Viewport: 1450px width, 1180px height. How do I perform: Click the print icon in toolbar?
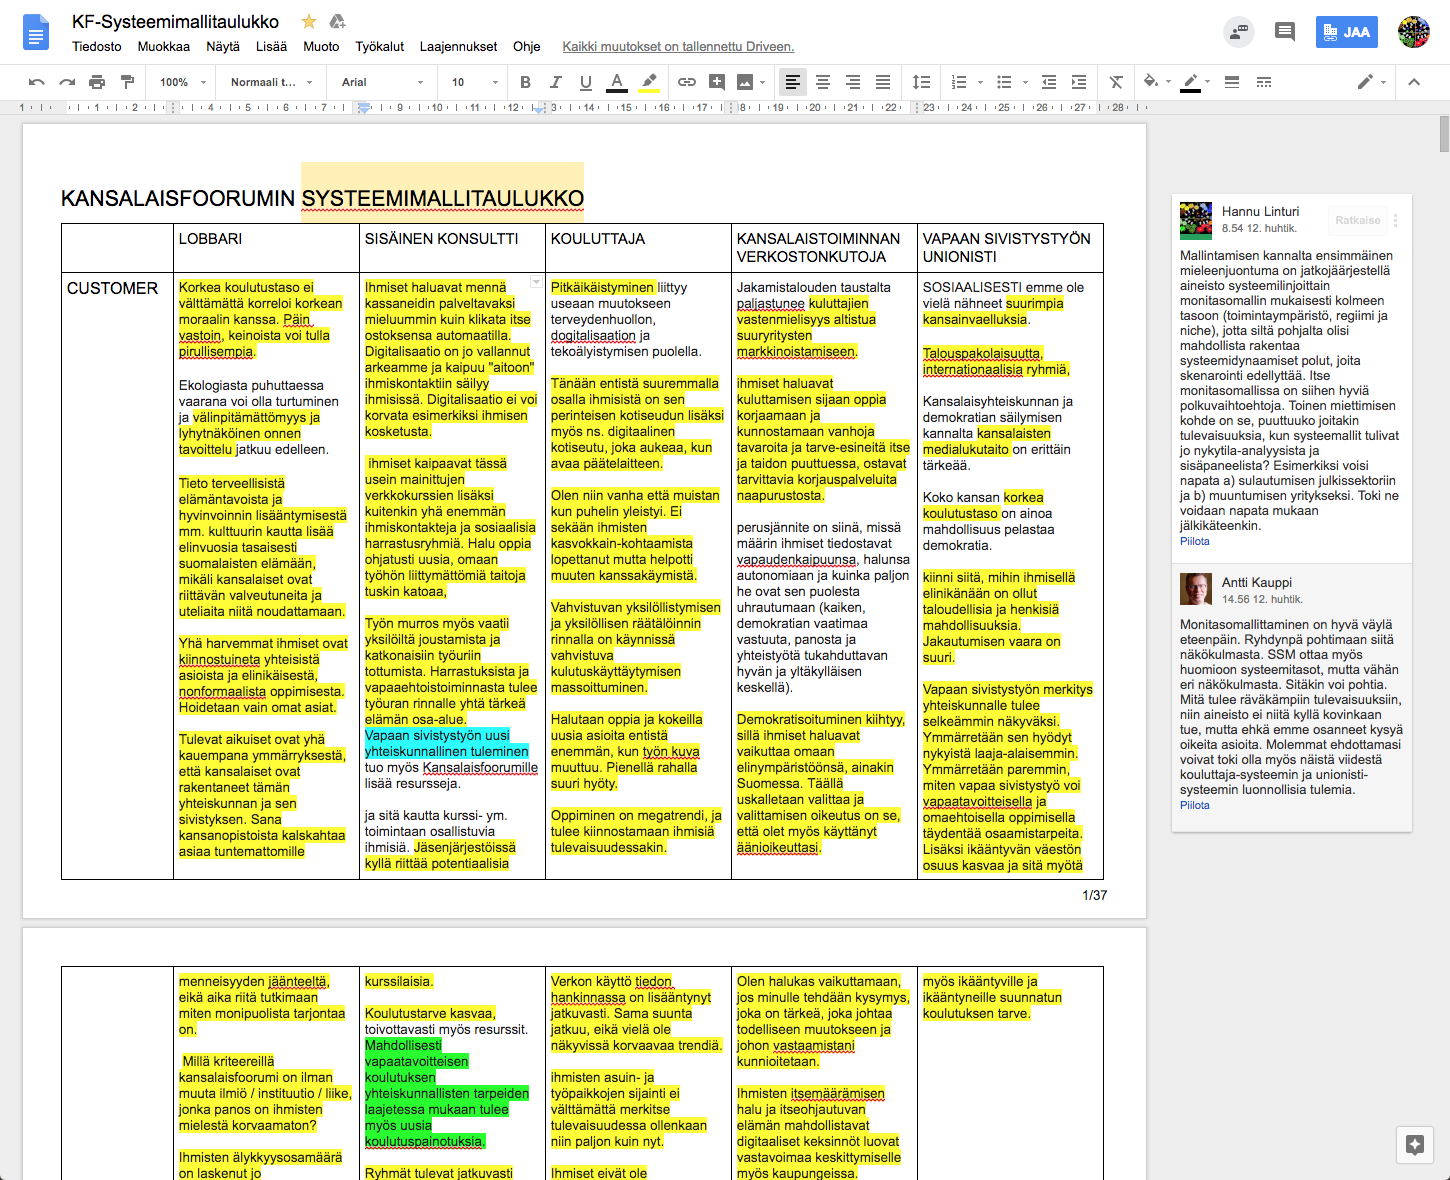(97, 82)
